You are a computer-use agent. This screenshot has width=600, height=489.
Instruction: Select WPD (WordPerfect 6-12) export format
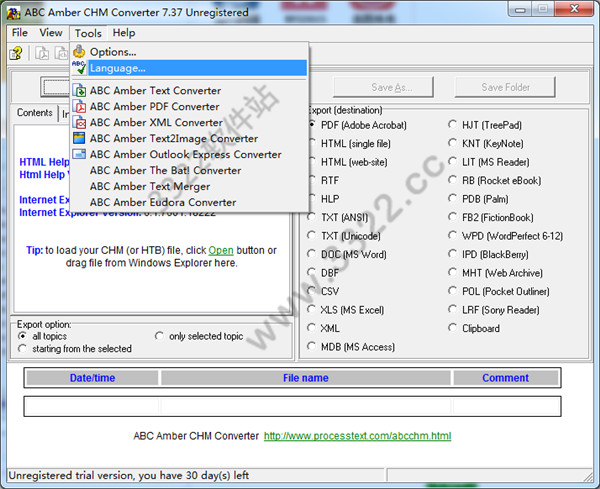click(505, 236)
